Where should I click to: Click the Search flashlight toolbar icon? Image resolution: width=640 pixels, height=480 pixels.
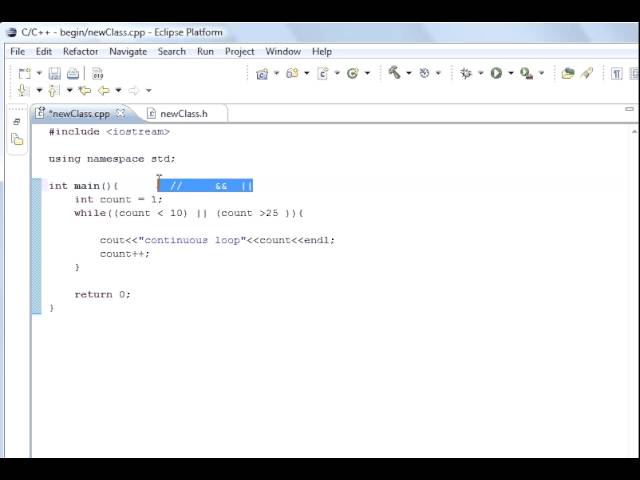(587, 73)
